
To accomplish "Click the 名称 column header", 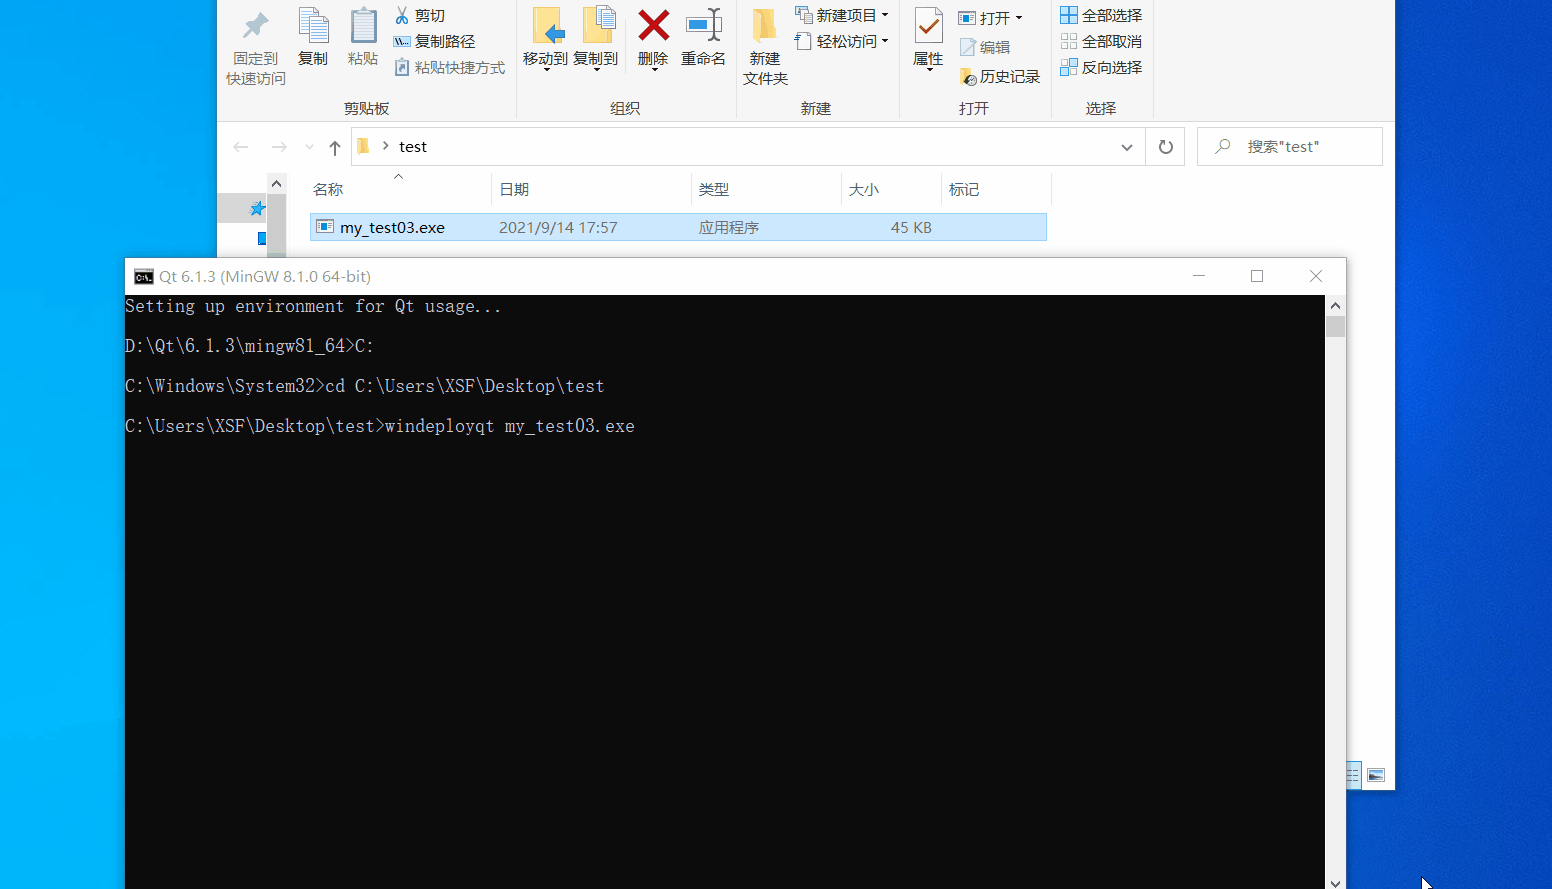I will tap(327, 189).
